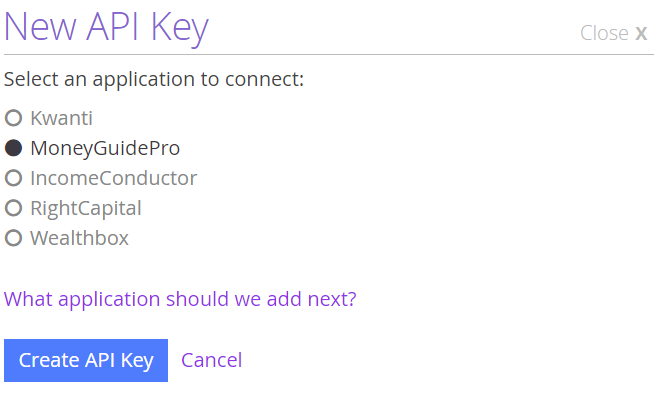Viewport: 667px width, 407px height.
Task: Click the divider line below the heading
Action: 329,54
